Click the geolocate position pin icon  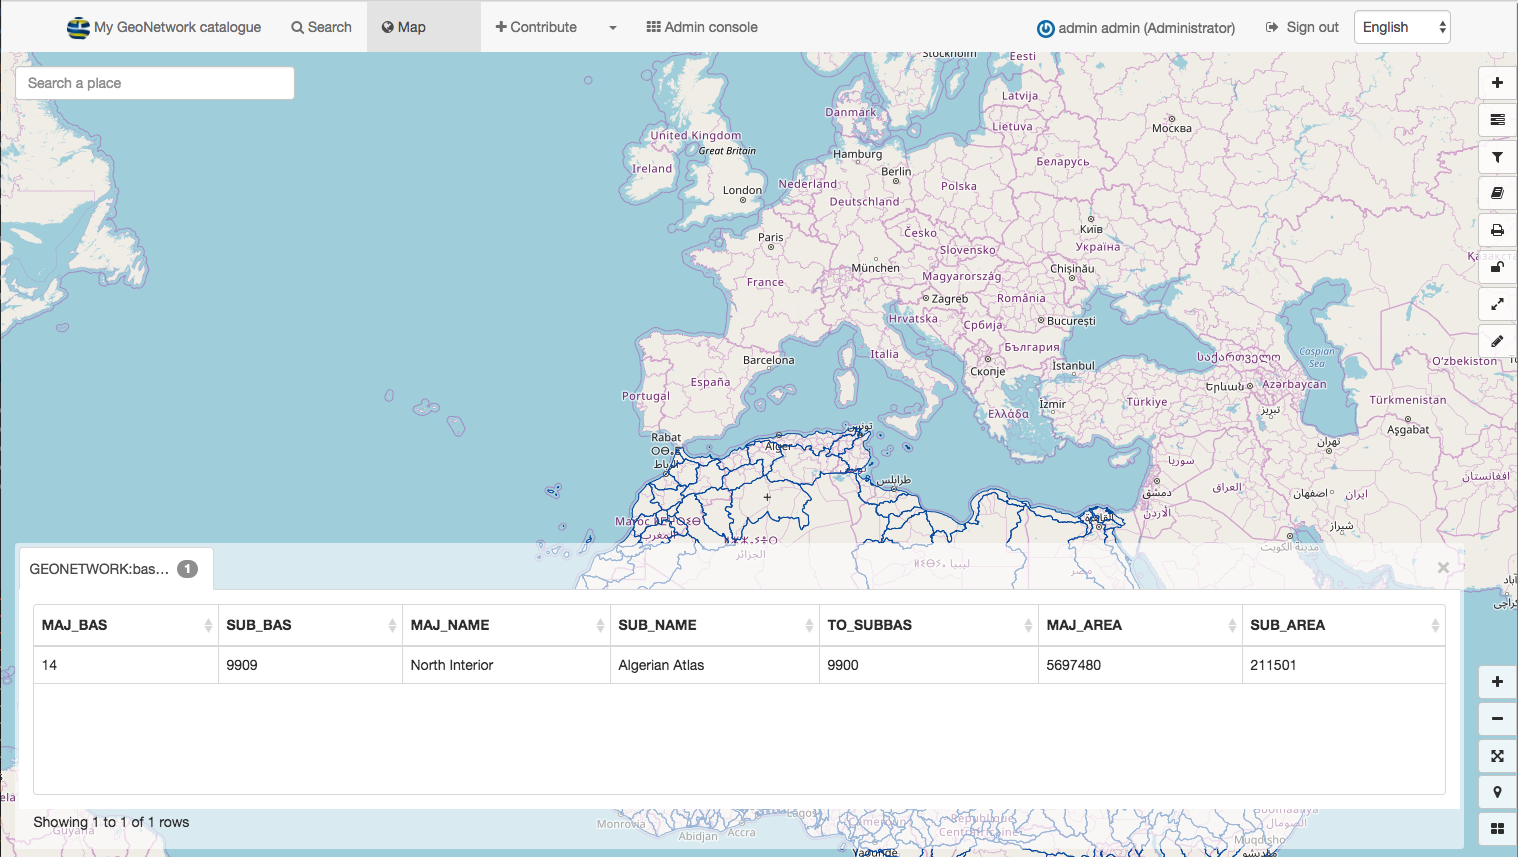(x=1496, y=791)
